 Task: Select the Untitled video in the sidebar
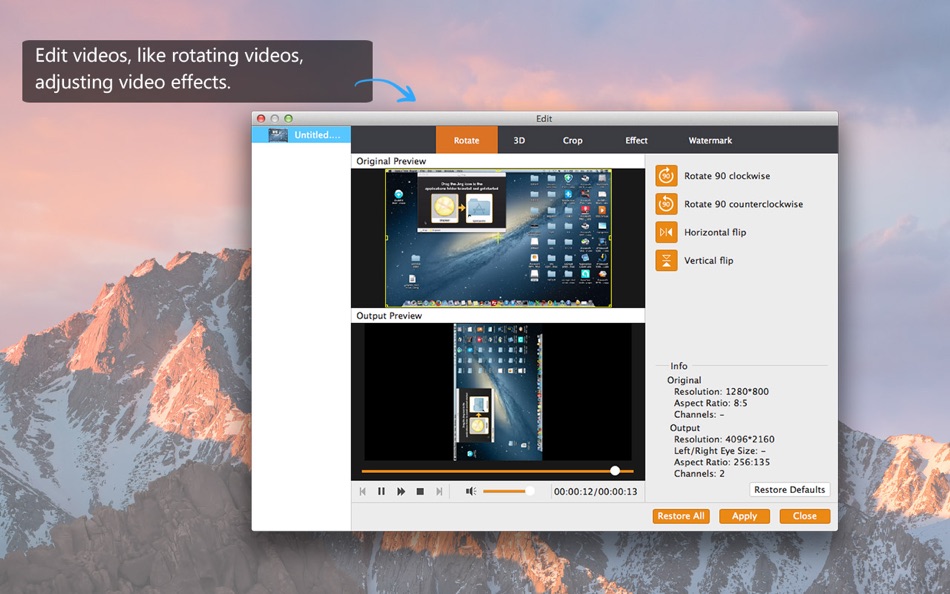305,134
